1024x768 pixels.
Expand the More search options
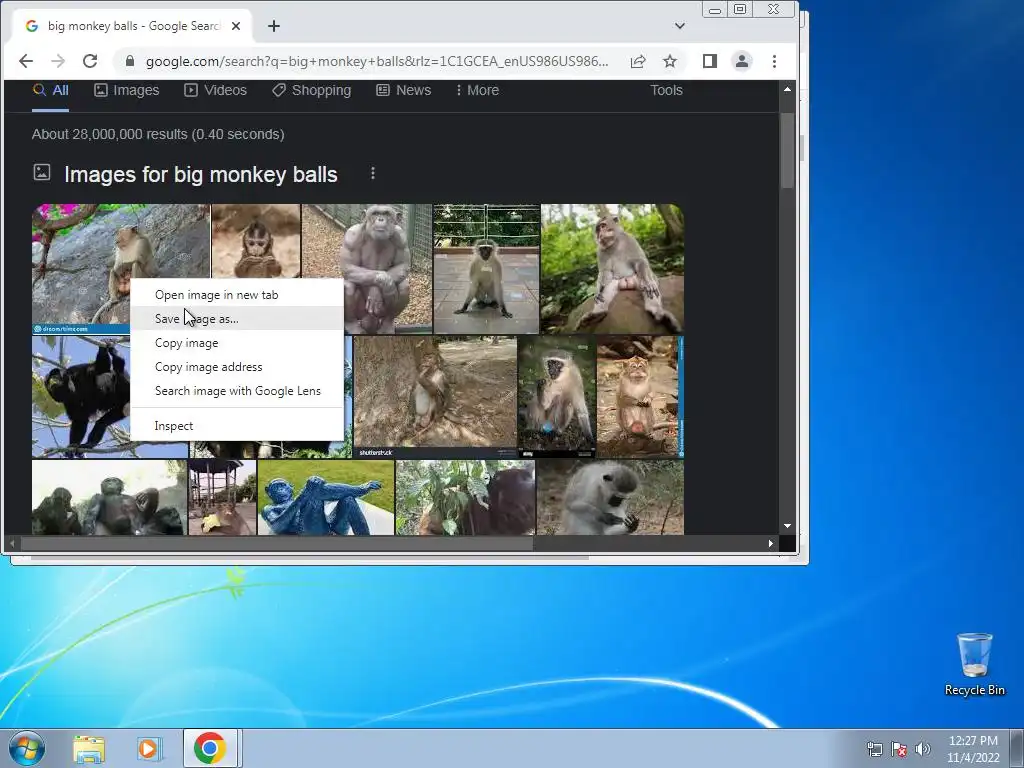point(477,90)
